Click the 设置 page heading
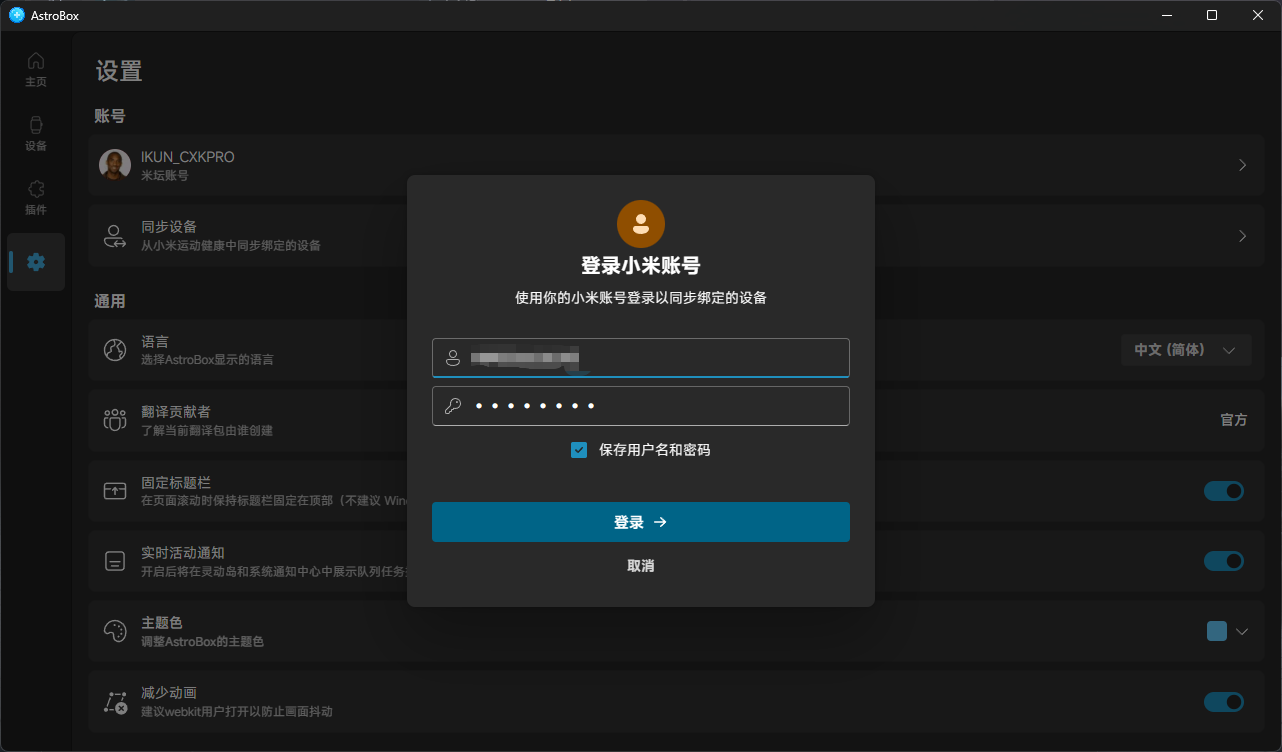 (x=119, y=71)
